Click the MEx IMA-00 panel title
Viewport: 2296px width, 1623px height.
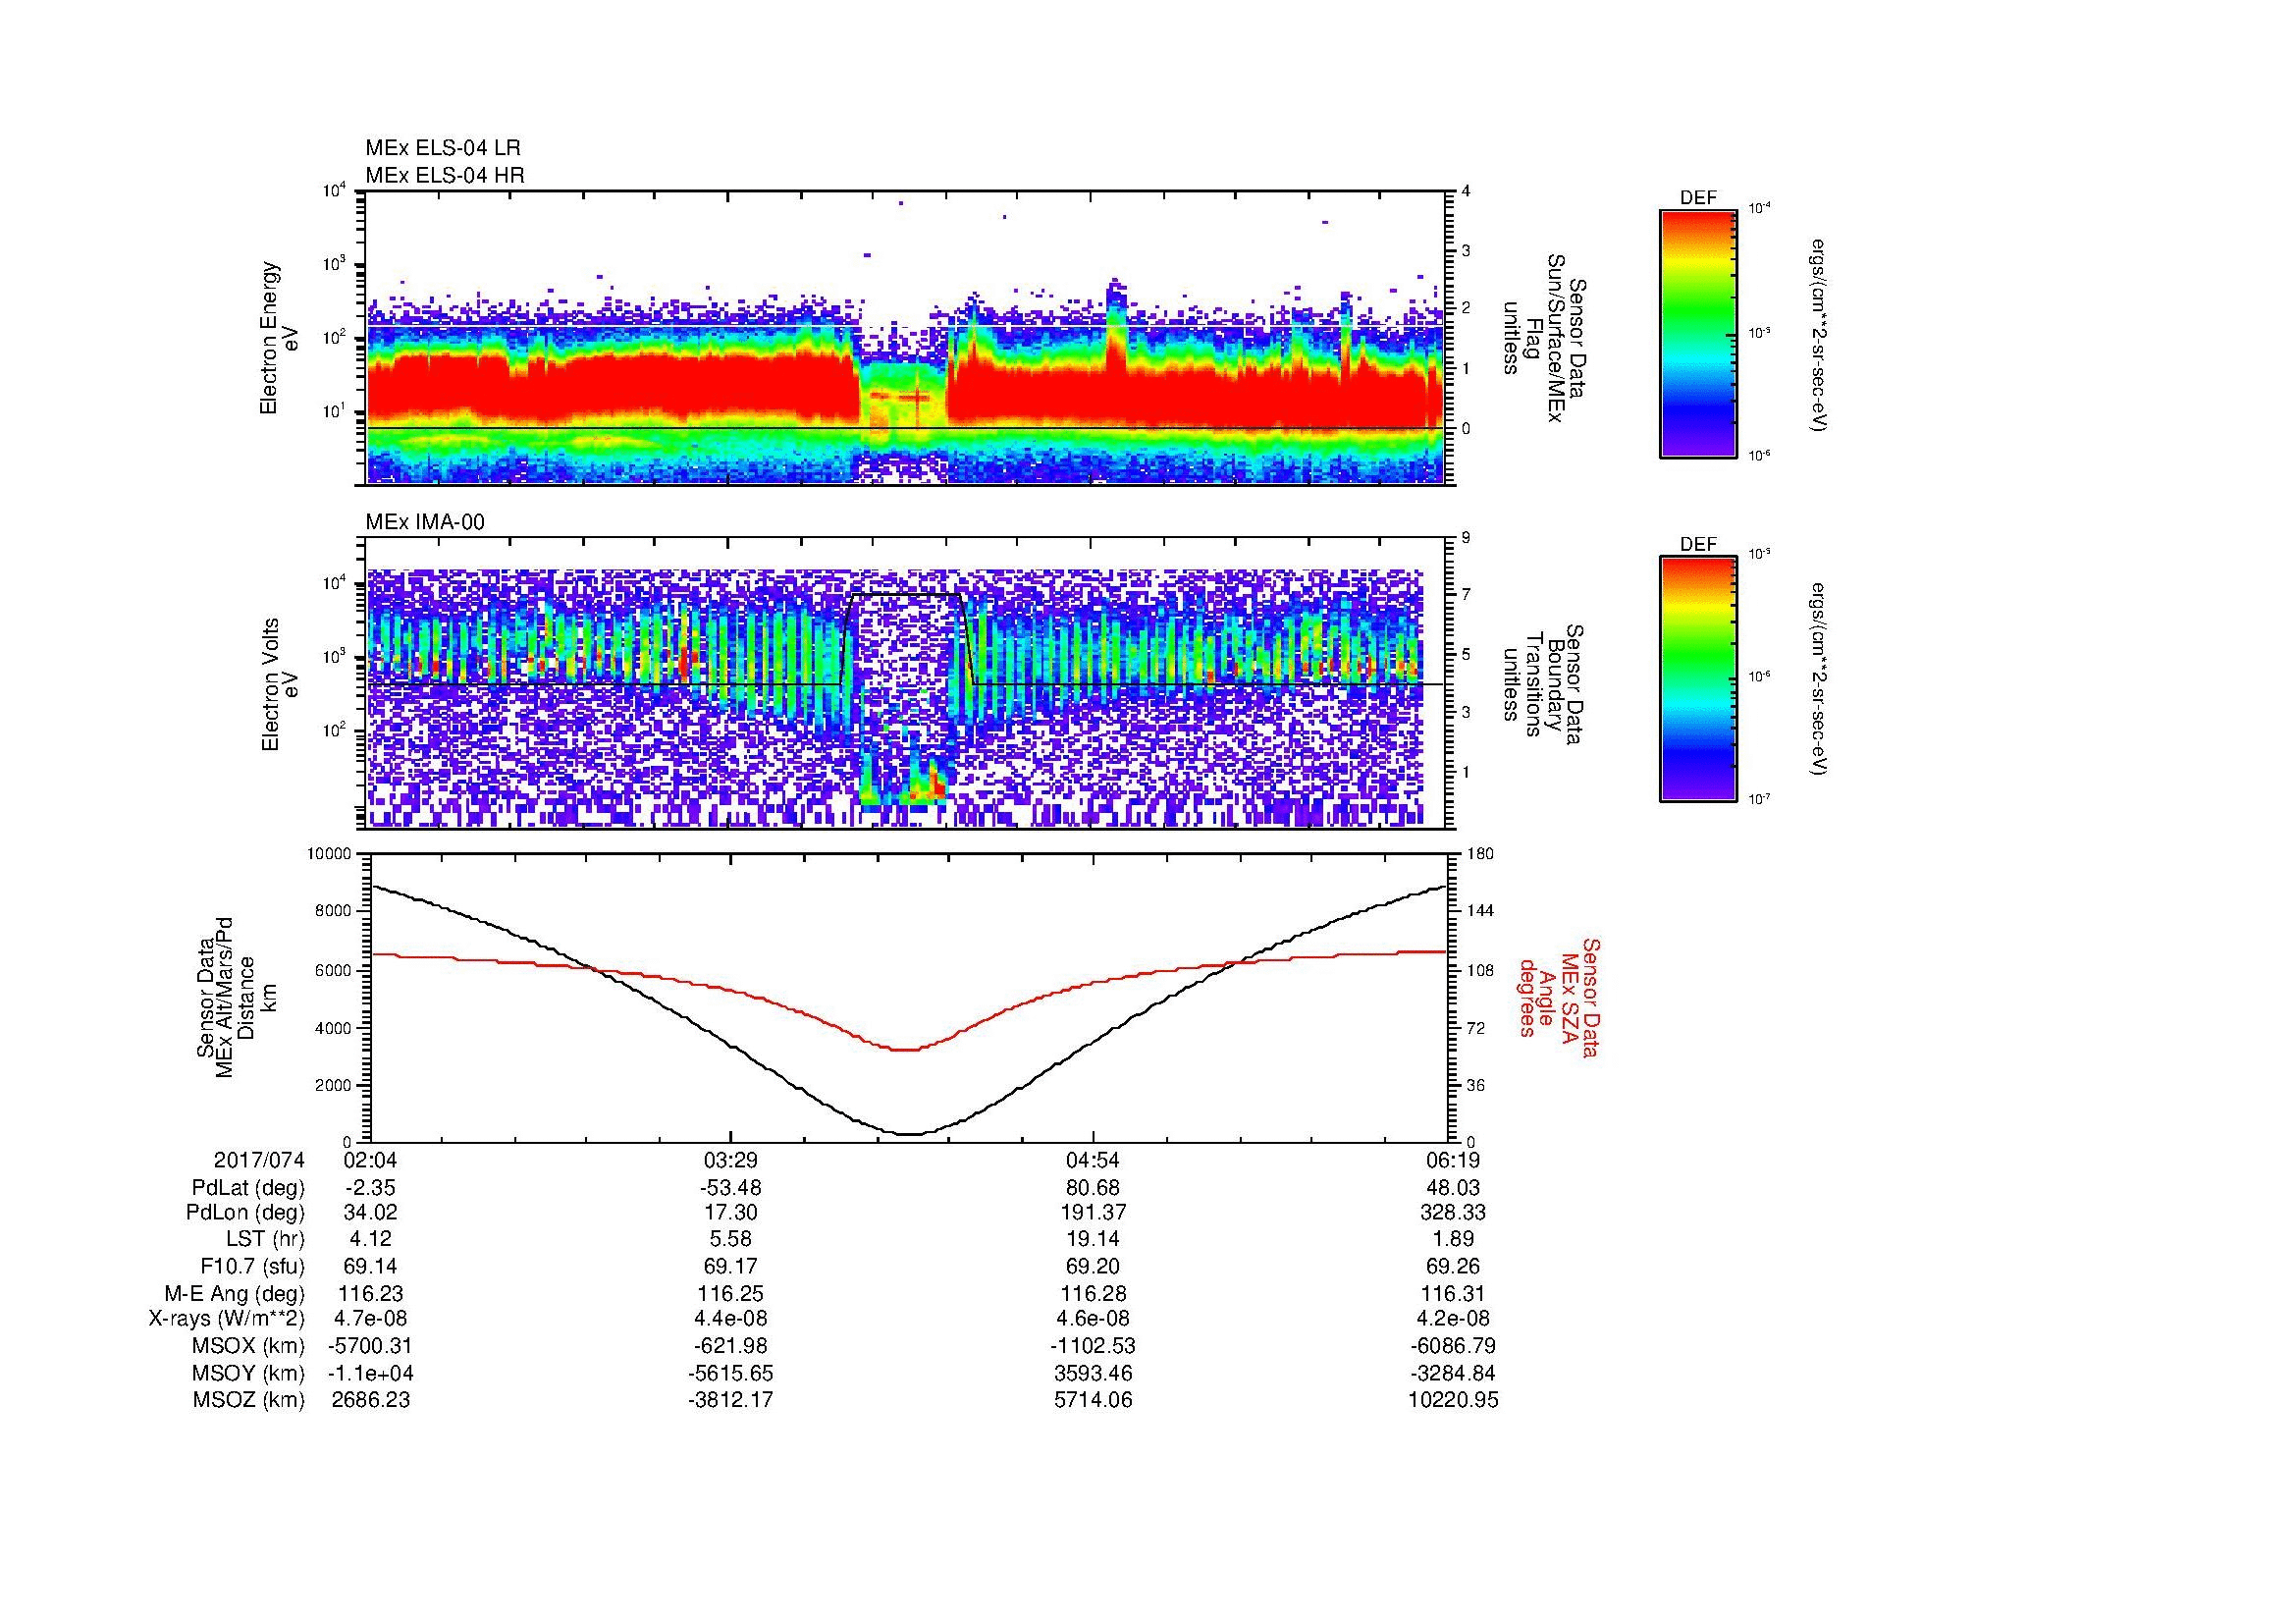(x=425, y=522)
